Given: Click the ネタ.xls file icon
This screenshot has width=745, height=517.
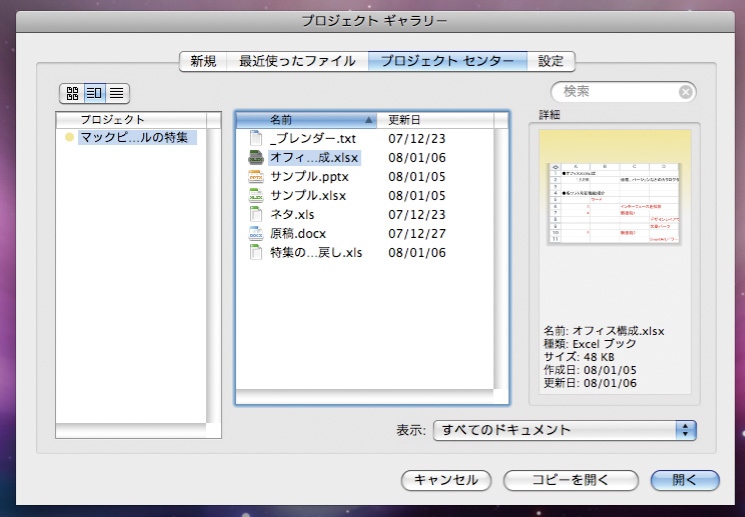Looking at the screenshot, I should [x=256, y=214].
